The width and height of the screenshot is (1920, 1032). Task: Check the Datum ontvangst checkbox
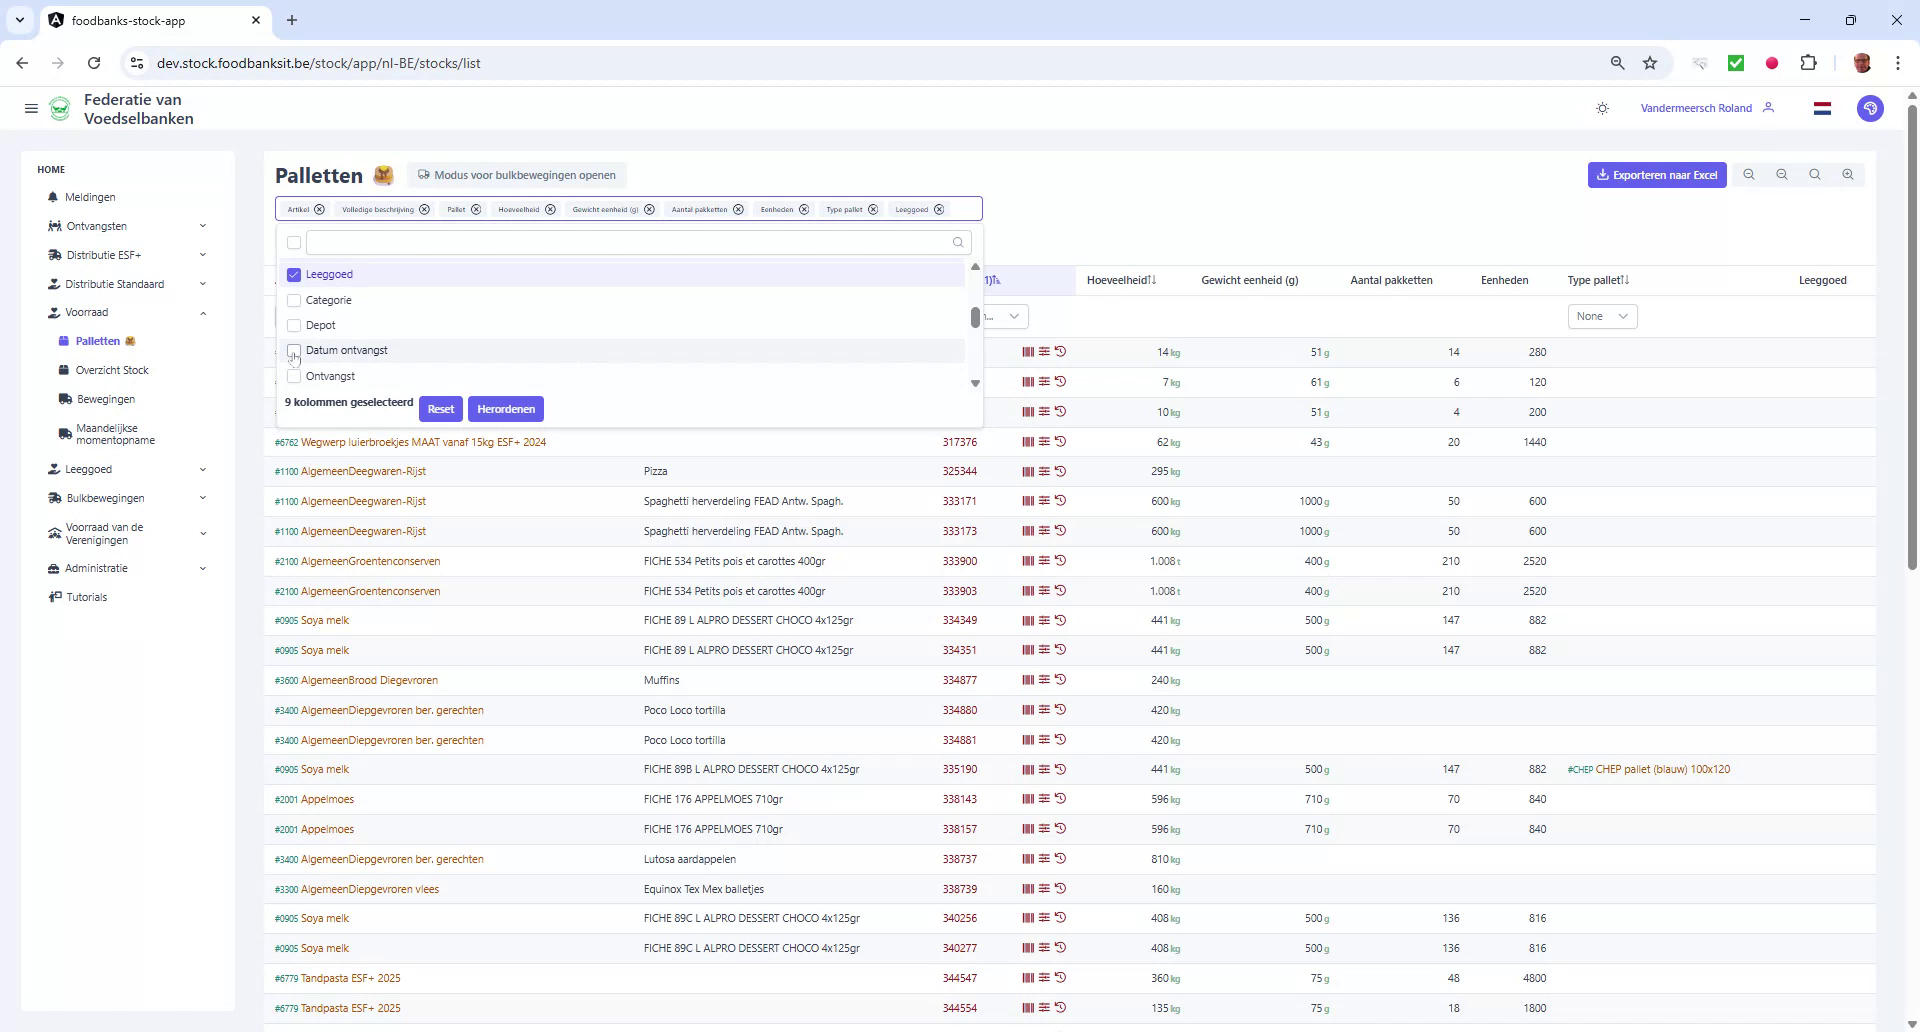point(293,350)
